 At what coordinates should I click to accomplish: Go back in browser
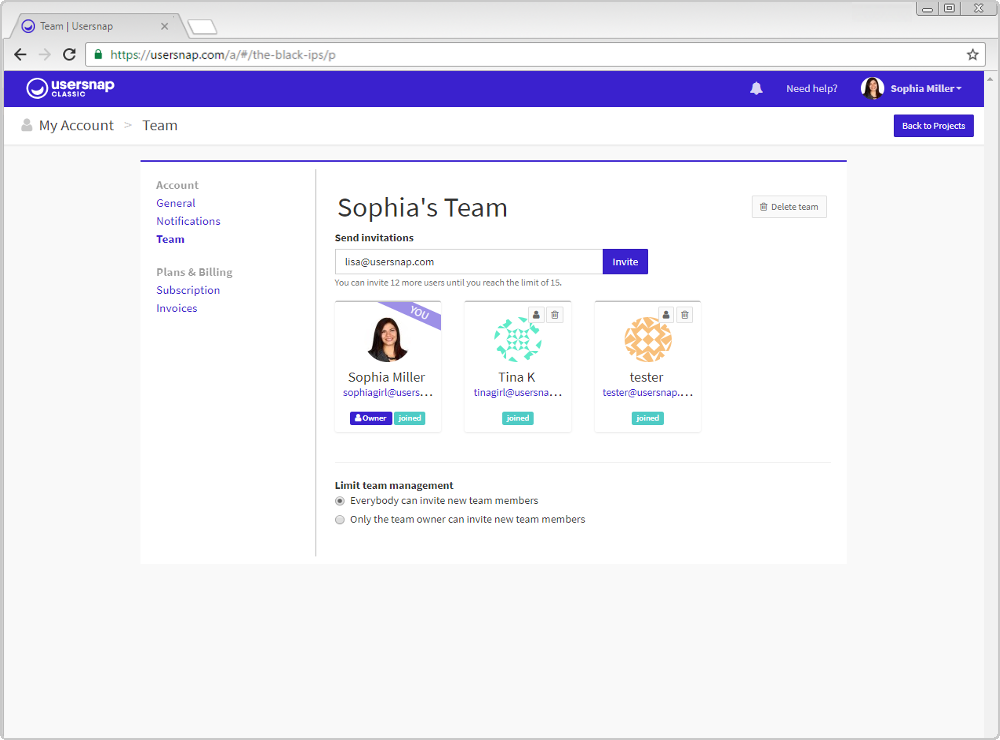pos(20,55)
